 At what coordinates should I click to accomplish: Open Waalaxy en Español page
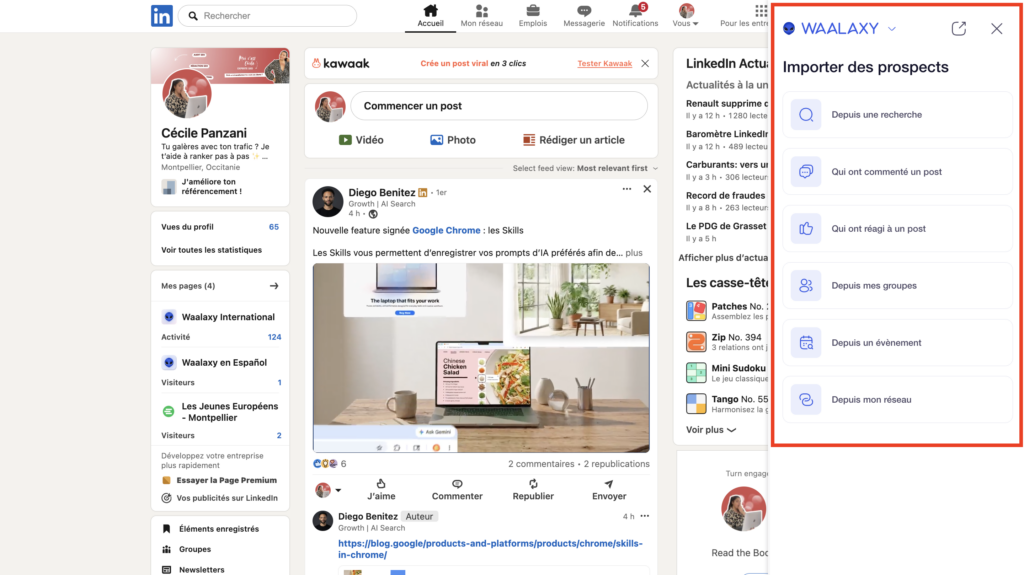[x=224, y=363]
